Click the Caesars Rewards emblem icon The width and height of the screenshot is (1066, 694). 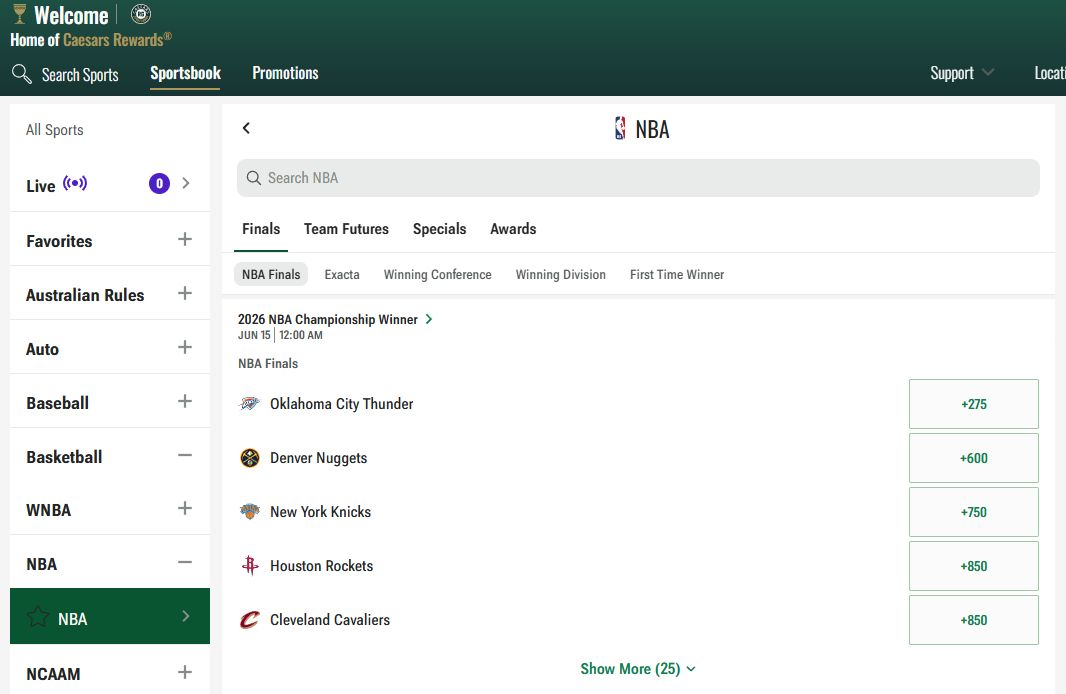[x=140, y=14]
